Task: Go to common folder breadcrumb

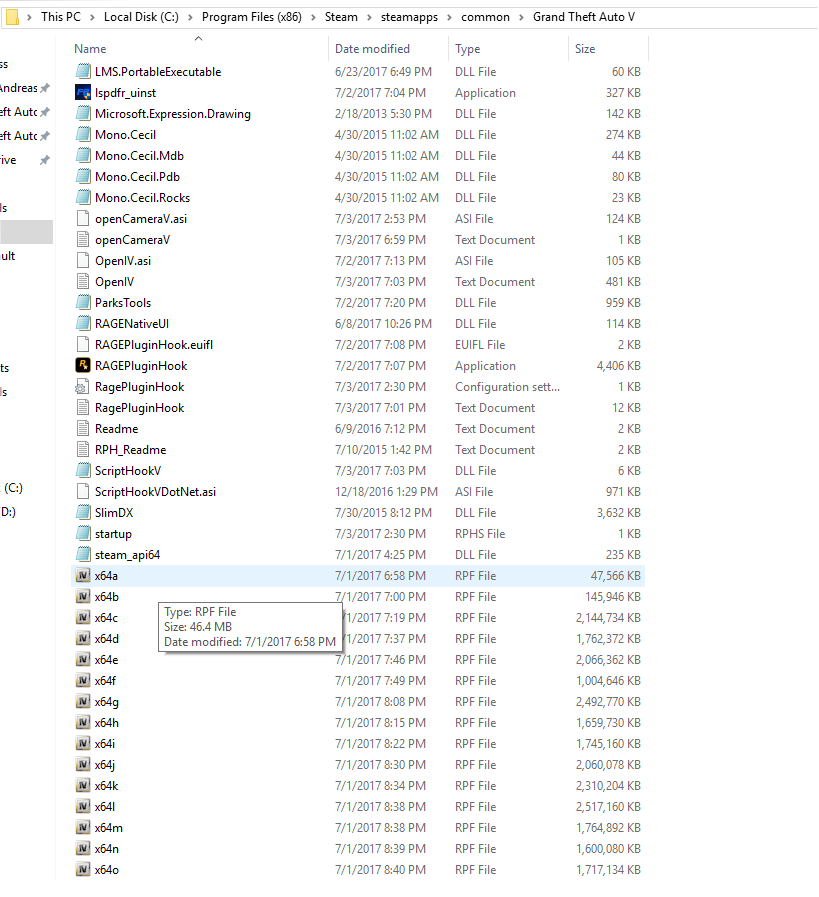Action: [485, 17]
